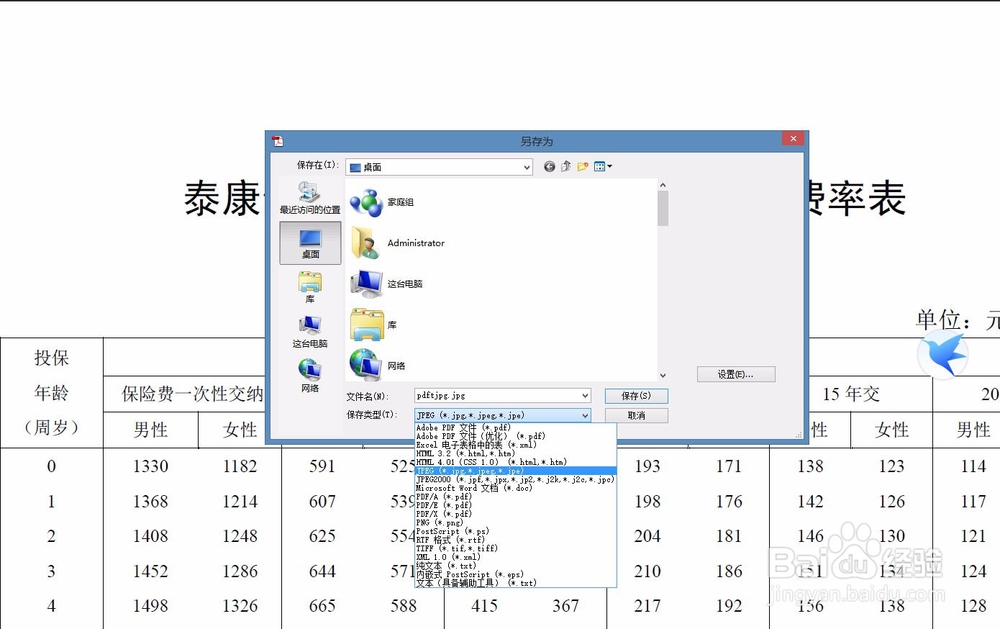
Task: Choose the XML 1.0 (*.xml) file type
Action: coord(515,557)
